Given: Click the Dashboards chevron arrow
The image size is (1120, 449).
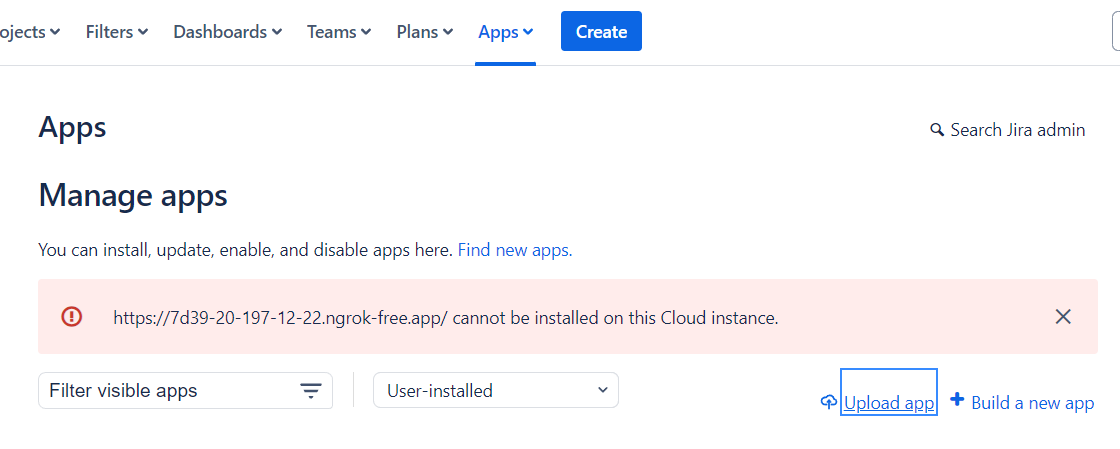Looking at the screenshot, I should [277, 32].
